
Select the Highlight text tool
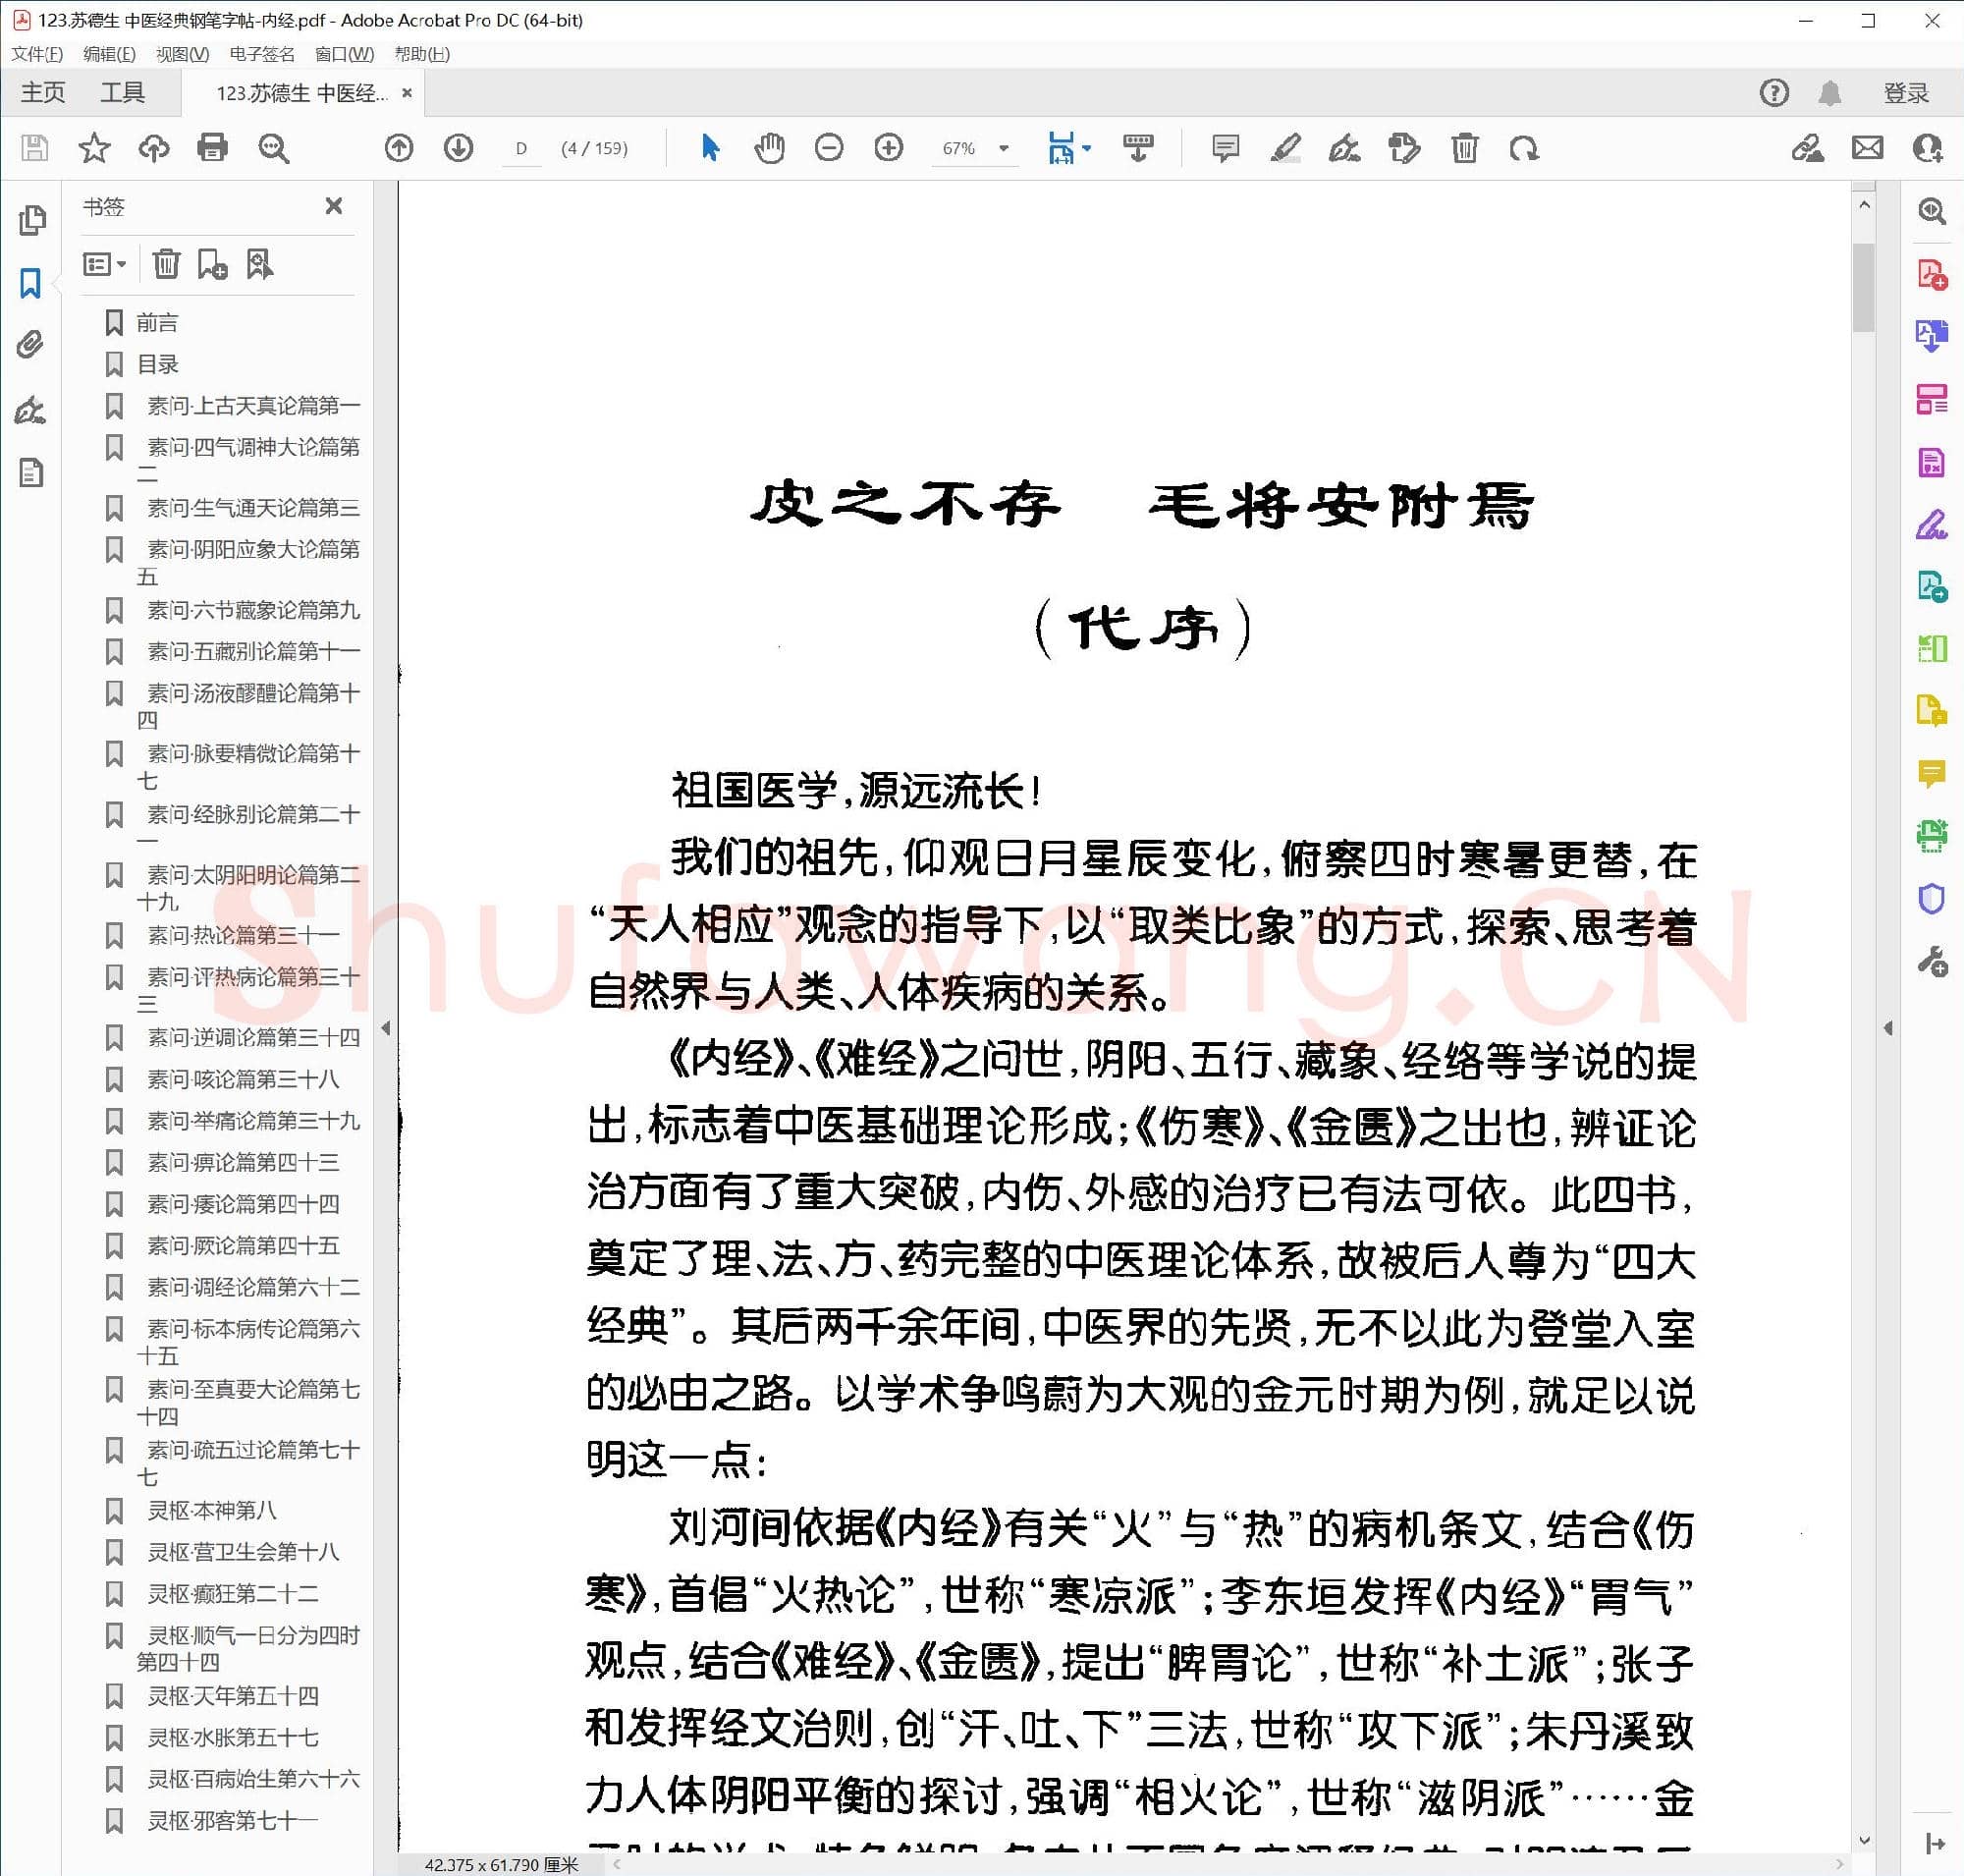point(1285,148)
